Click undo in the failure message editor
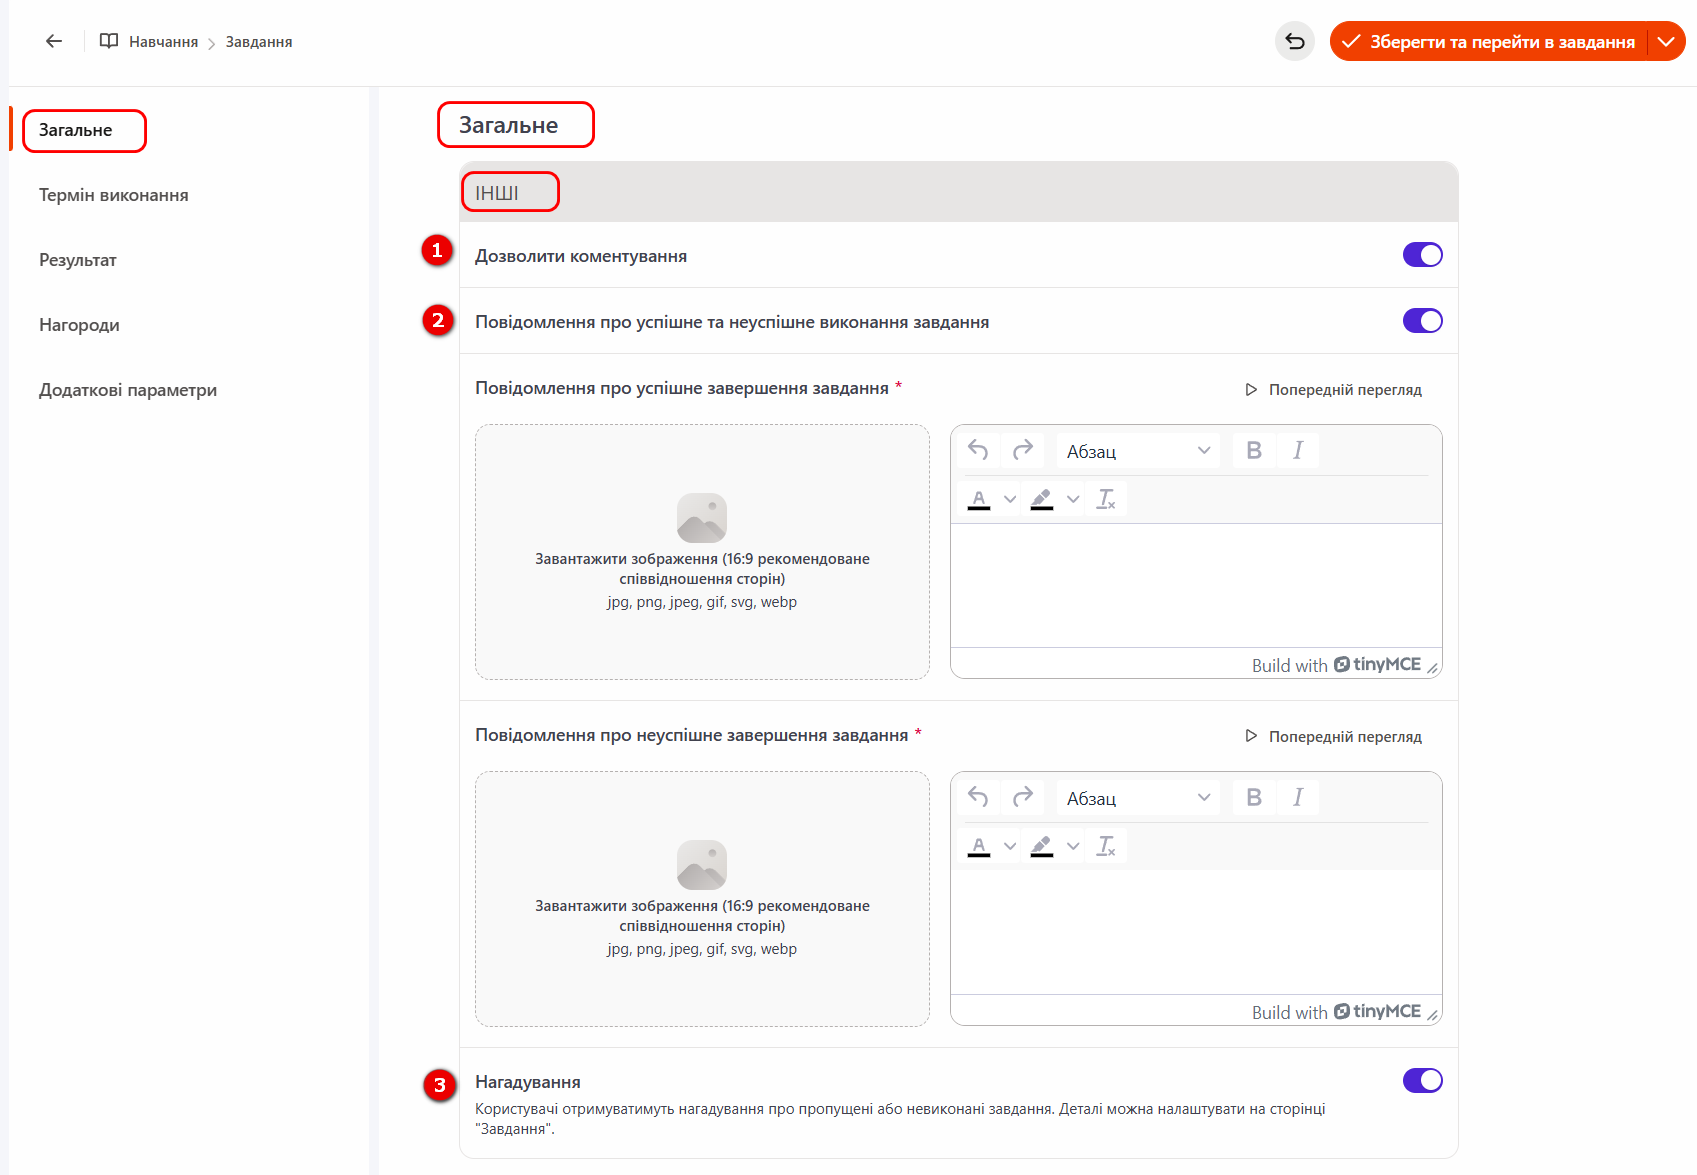Image resolution: width=1697 pixels, height=1175 pixels. [x=978, y=798]
